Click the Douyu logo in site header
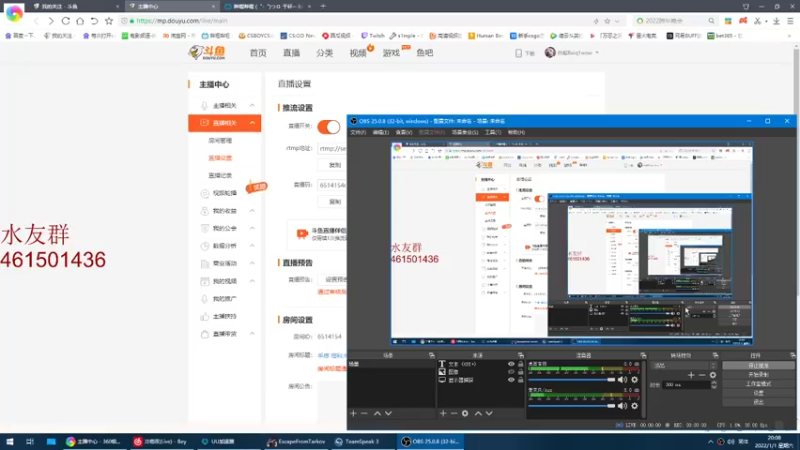The height and width of the screenshot is (450, 800). (207, 53)
